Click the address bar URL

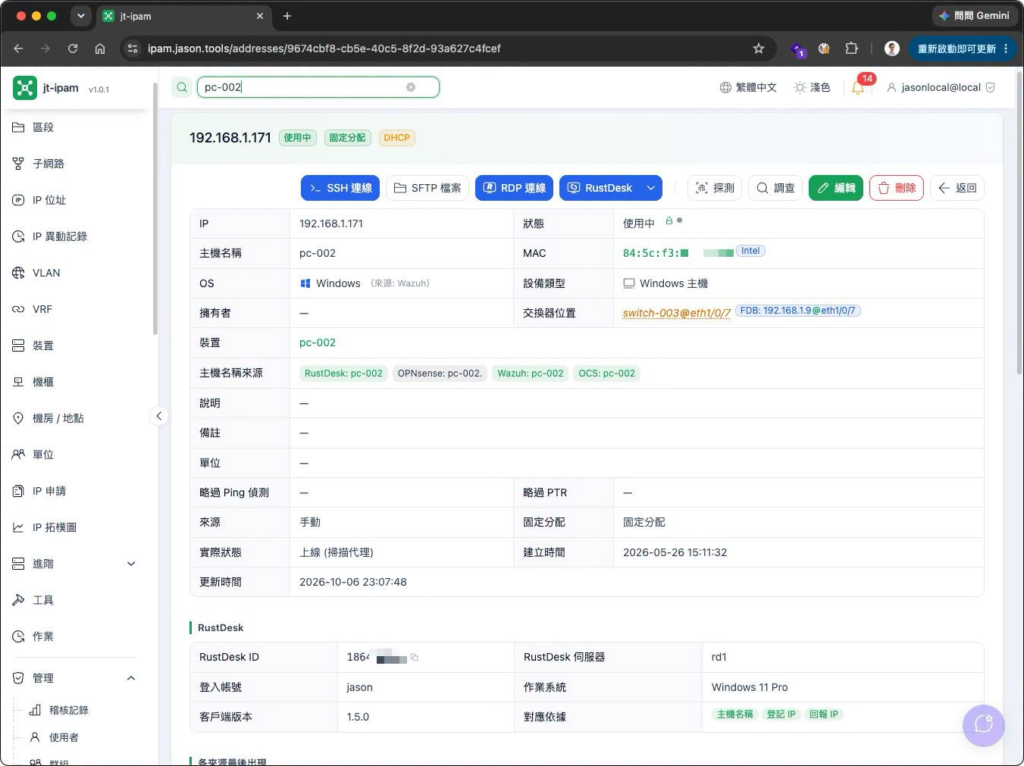[x=324, y=48]
